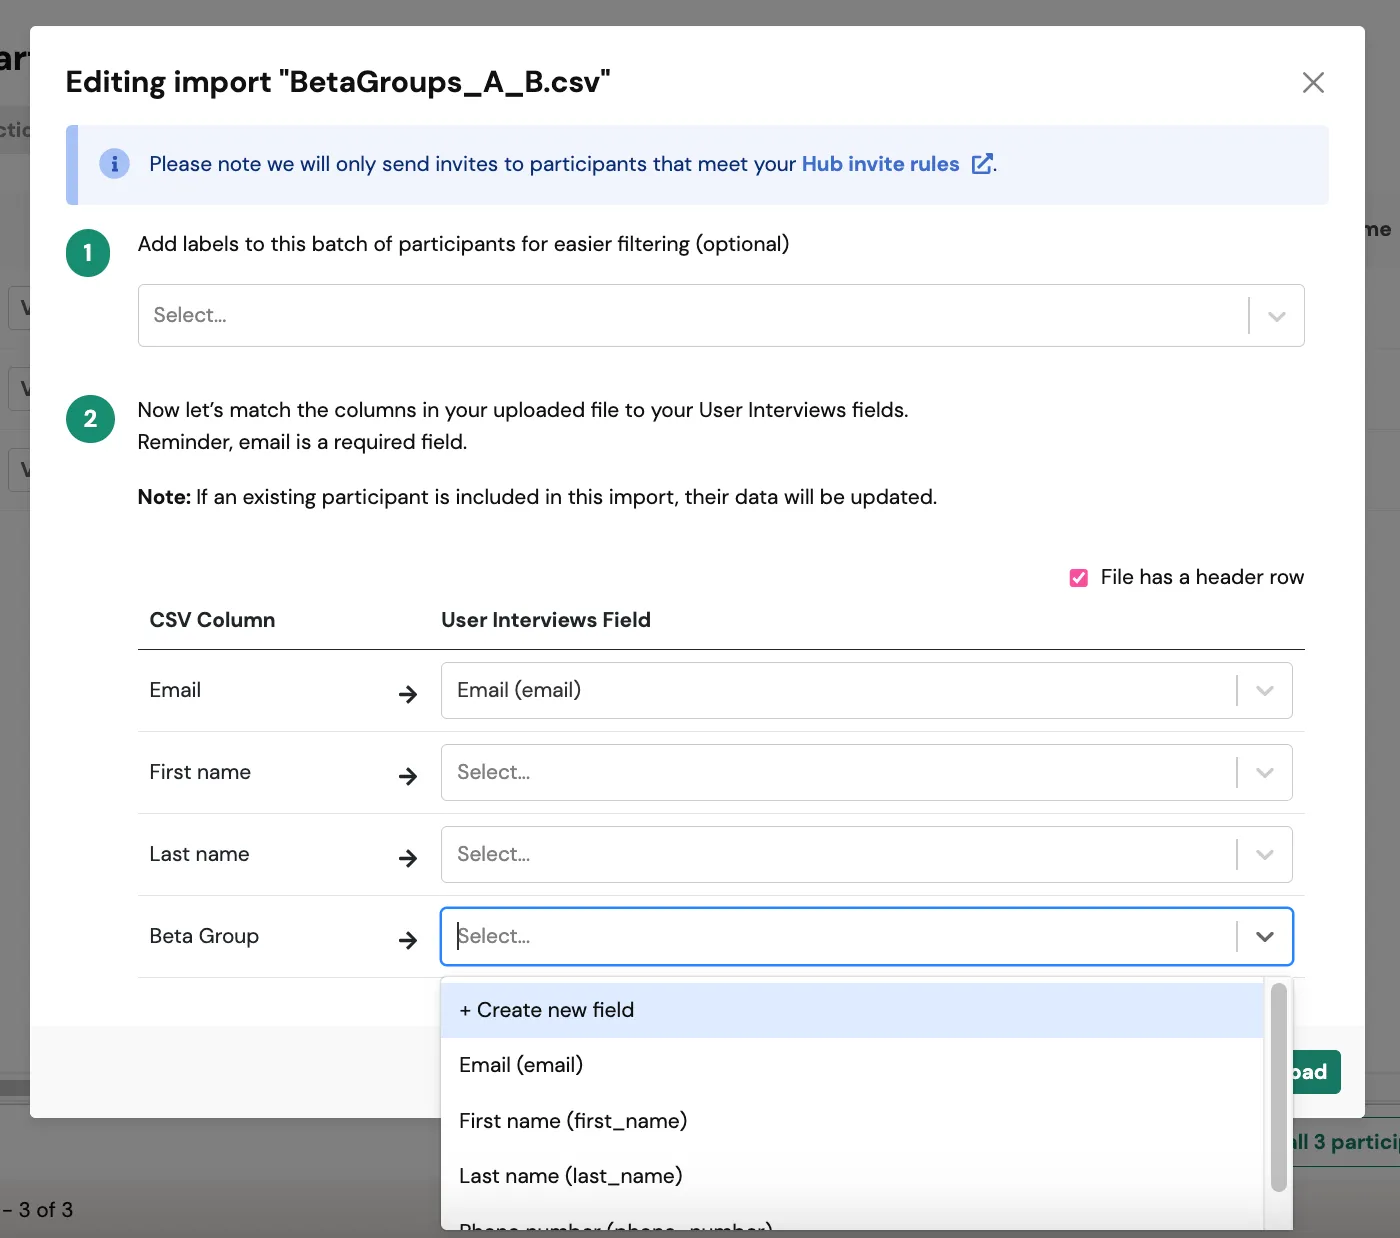
Task: Click the dropdown list scrollbar thumb
Action: 1278,1087
